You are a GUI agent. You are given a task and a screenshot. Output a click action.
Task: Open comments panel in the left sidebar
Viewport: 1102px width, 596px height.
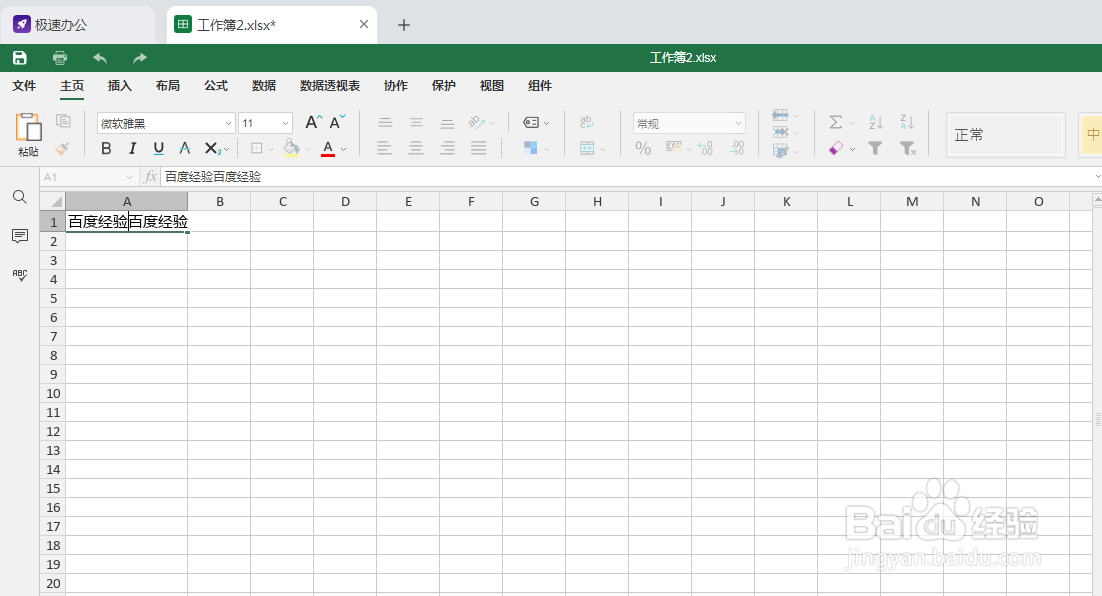click(x=20, y=236)
